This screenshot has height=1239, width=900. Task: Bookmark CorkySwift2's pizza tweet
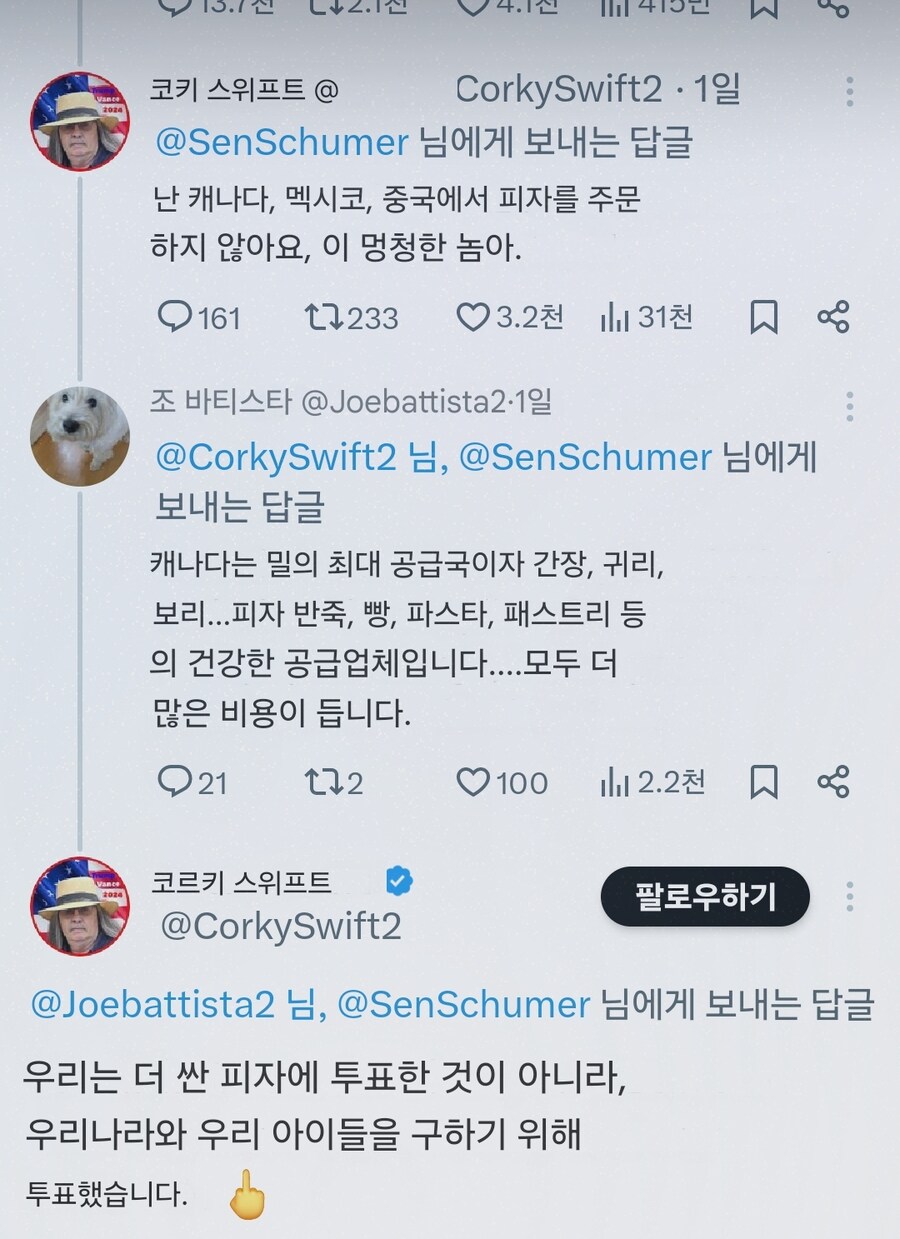[x=765, y=318]
